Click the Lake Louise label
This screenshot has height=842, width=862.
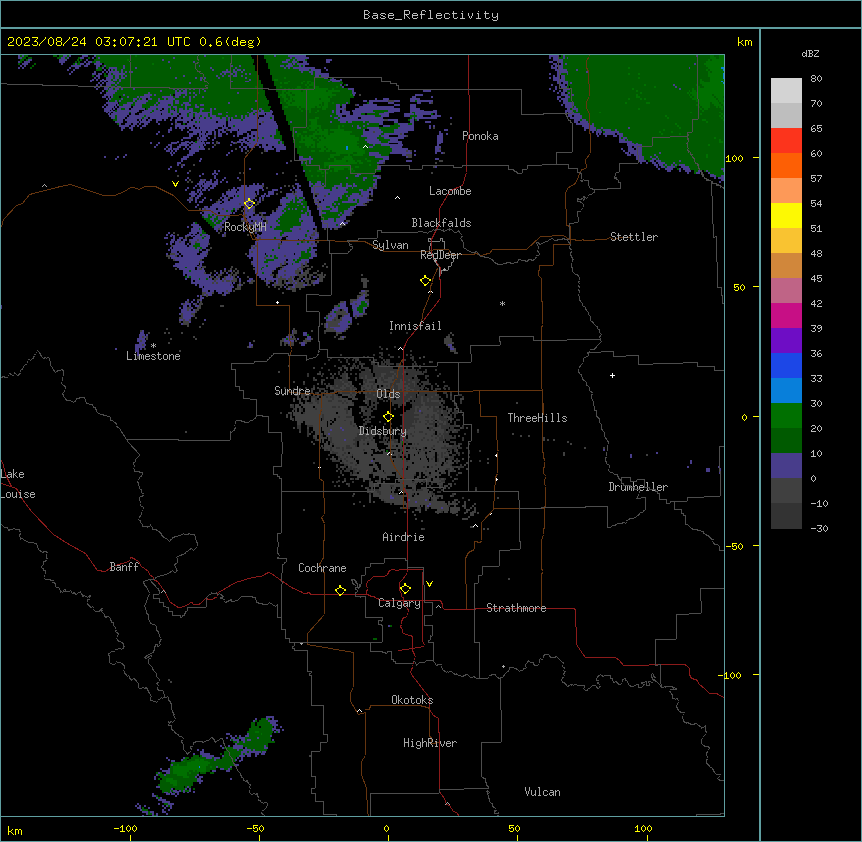[x=18, y=484]
